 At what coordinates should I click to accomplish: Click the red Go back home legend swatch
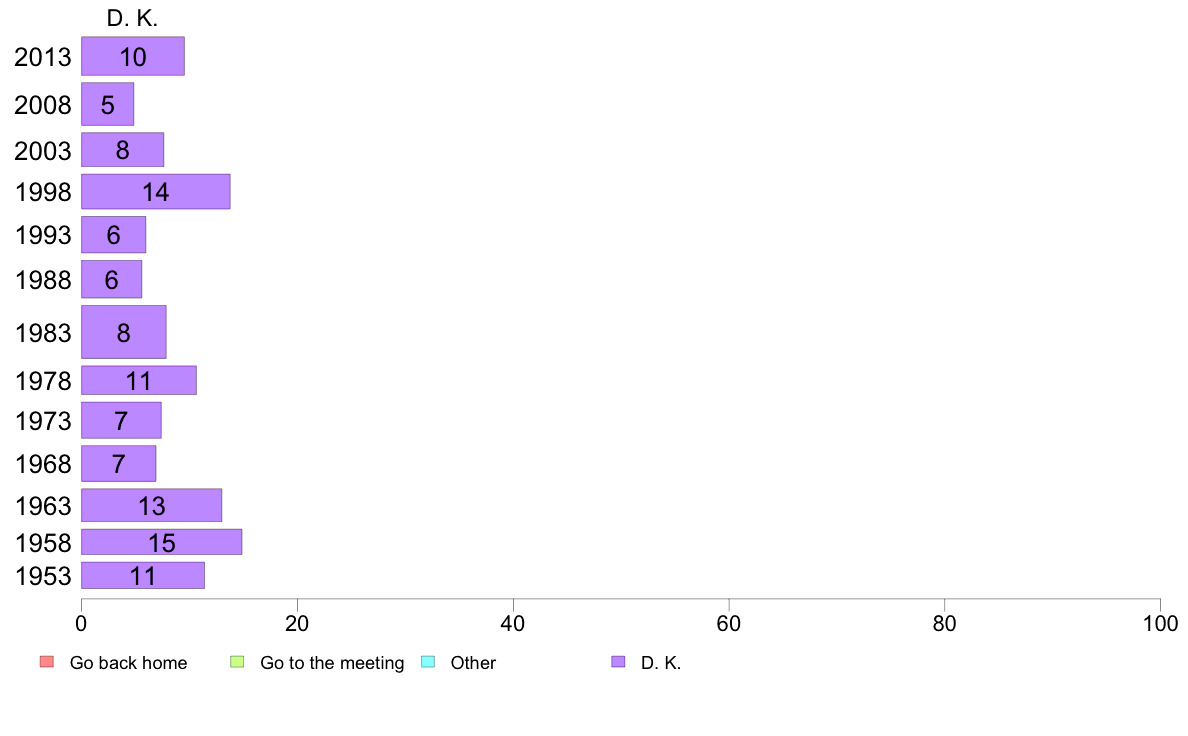(47, 662)
